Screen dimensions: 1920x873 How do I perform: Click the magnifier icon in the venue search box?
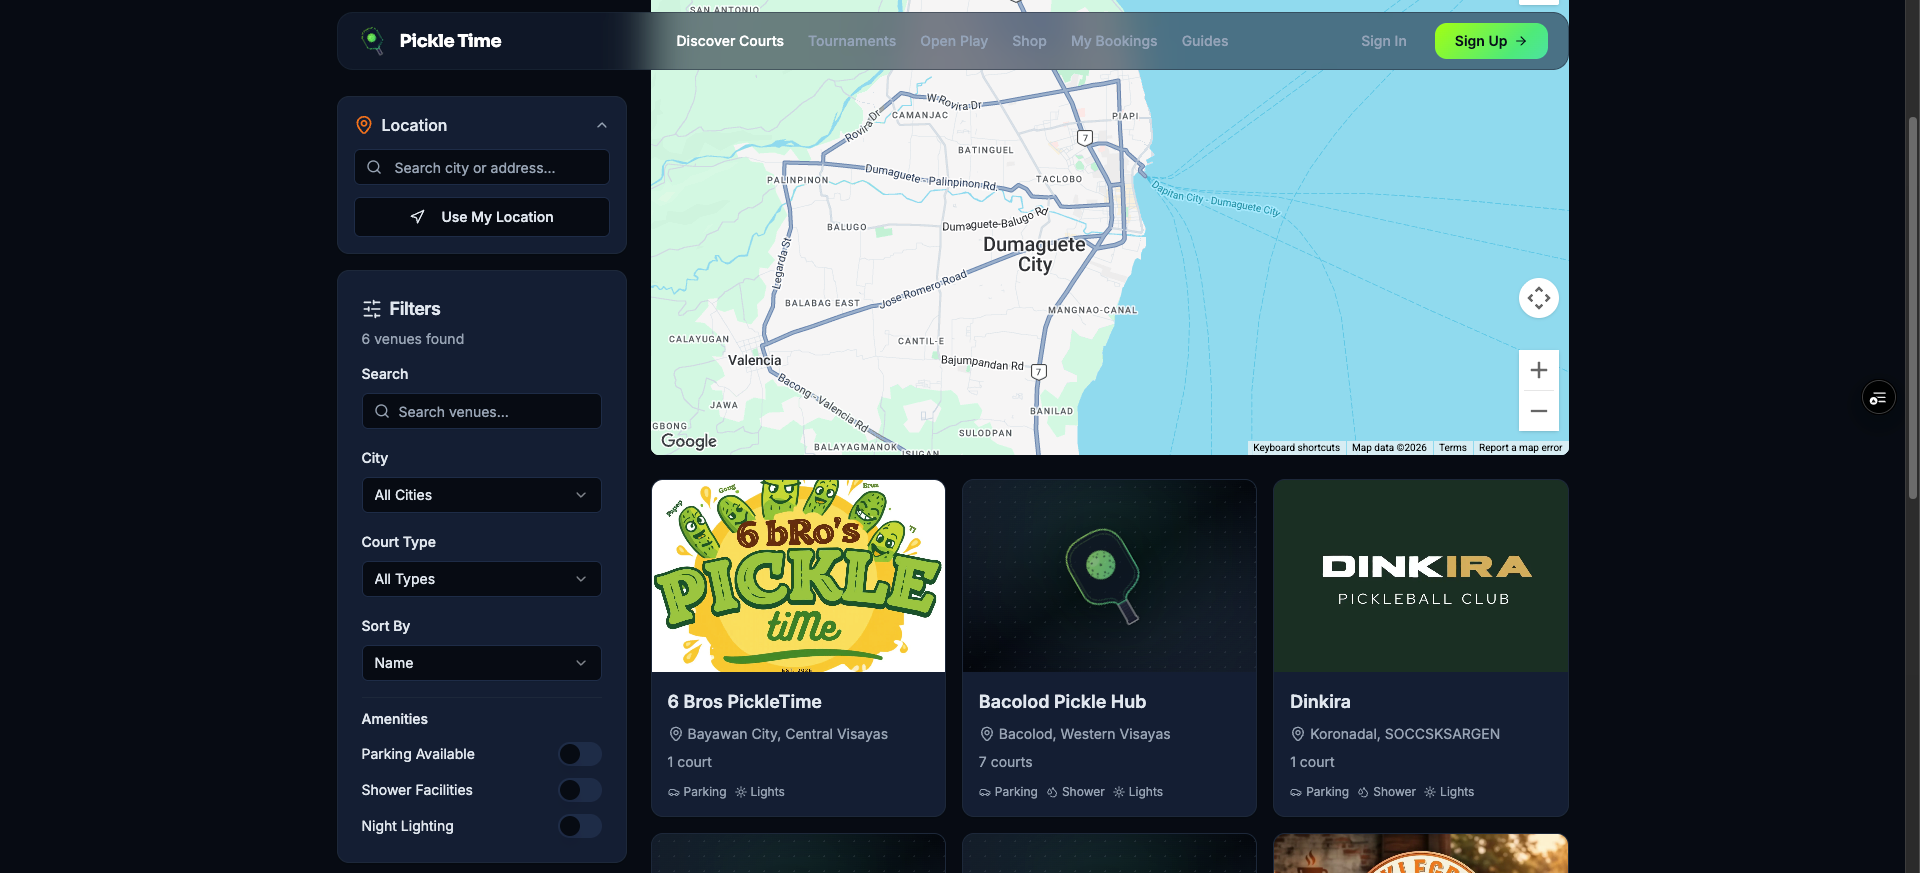pos(382,411)
